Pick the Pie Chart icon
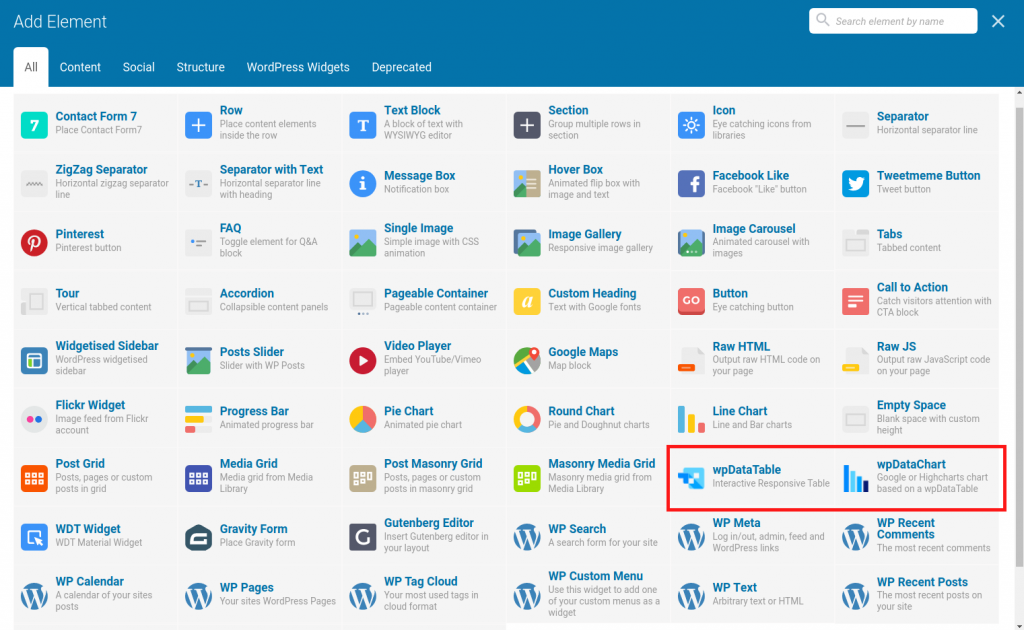 coord(363,418)
